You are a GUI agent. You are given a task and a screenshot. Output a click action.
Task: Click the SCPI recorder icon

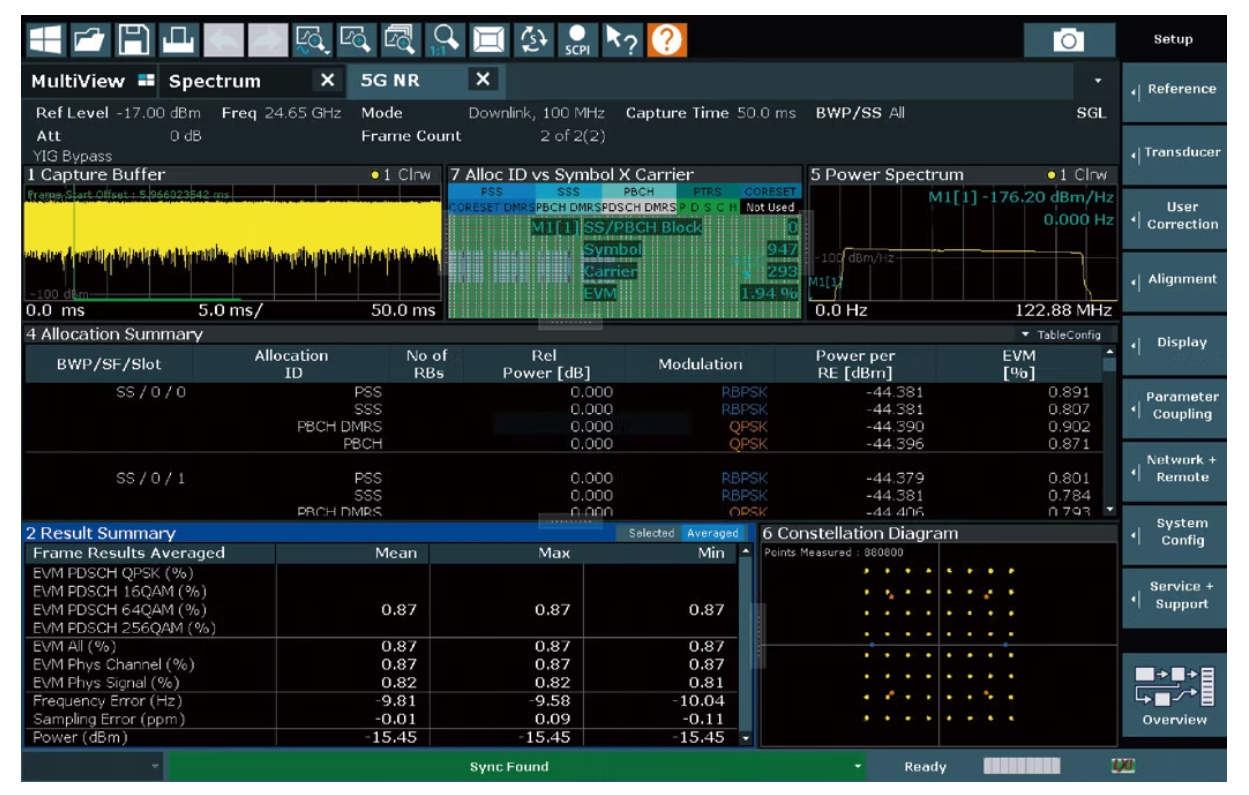coord(576,40)
